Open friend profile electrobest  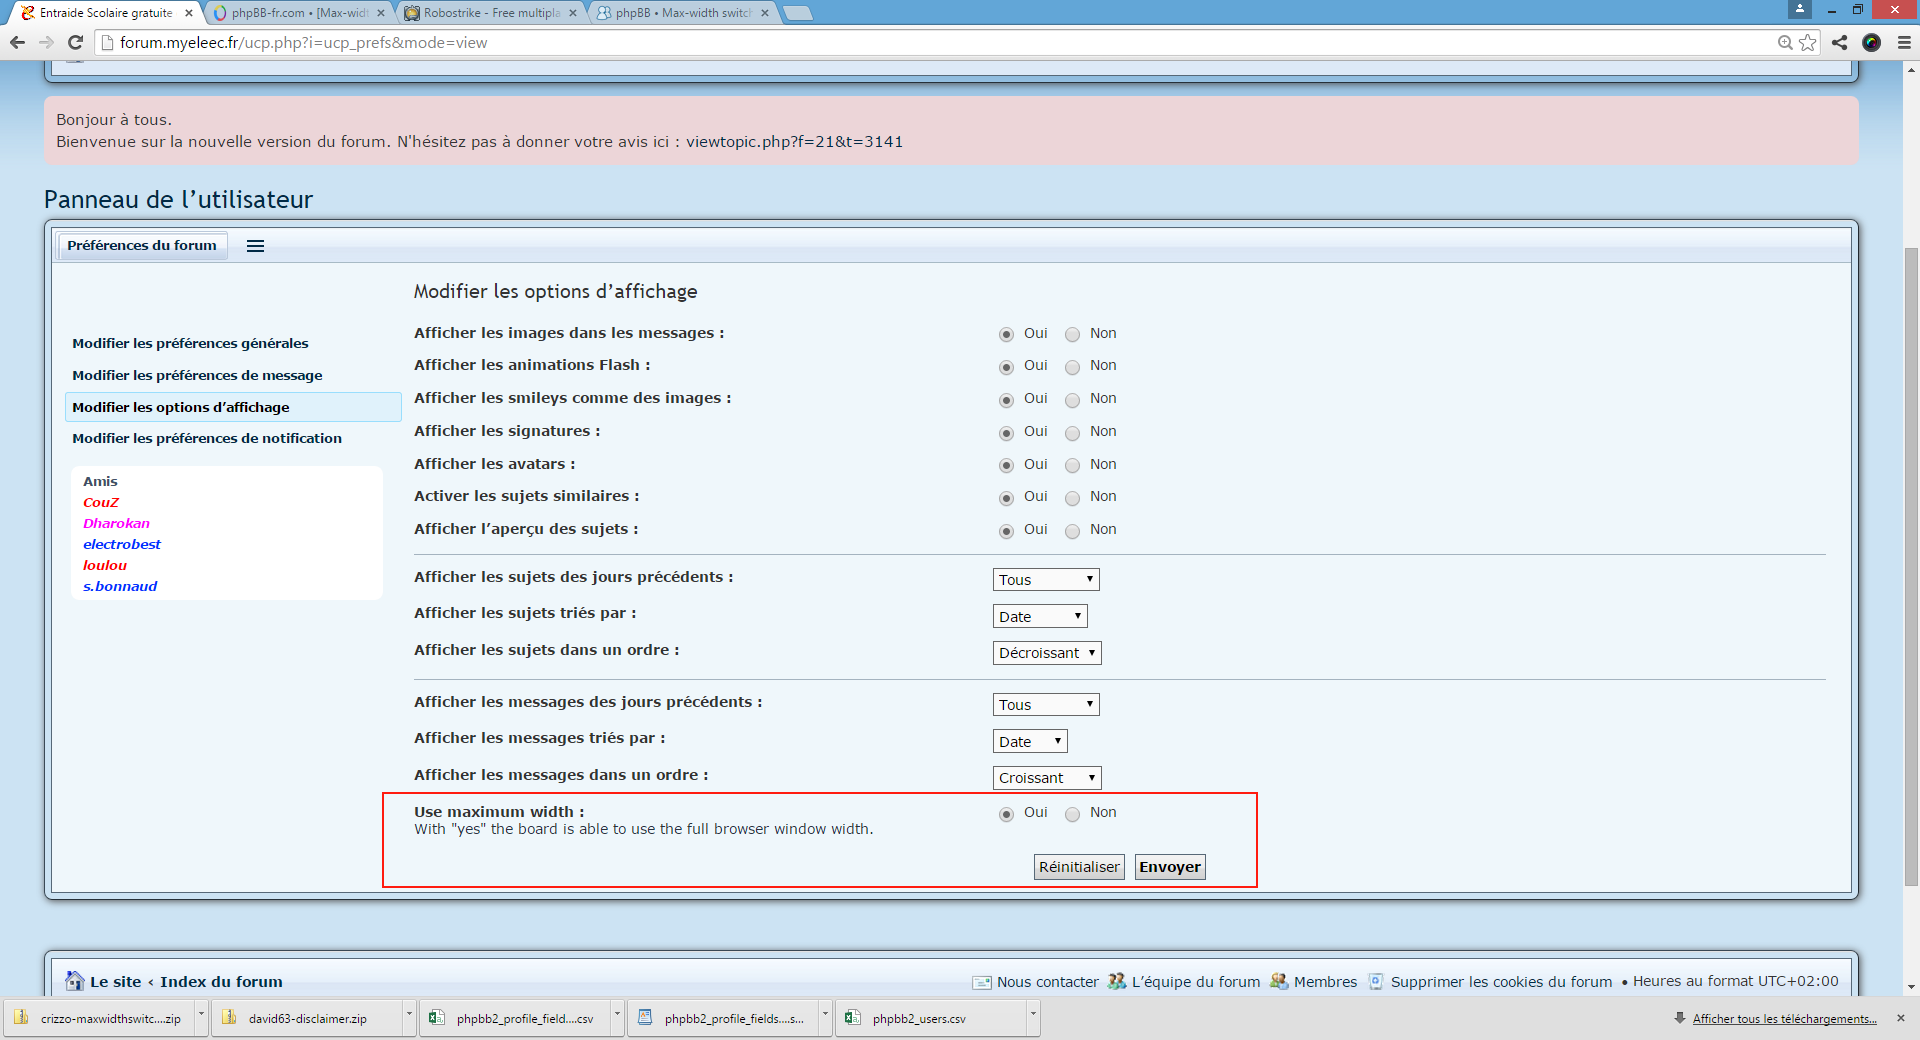point(122,544)
